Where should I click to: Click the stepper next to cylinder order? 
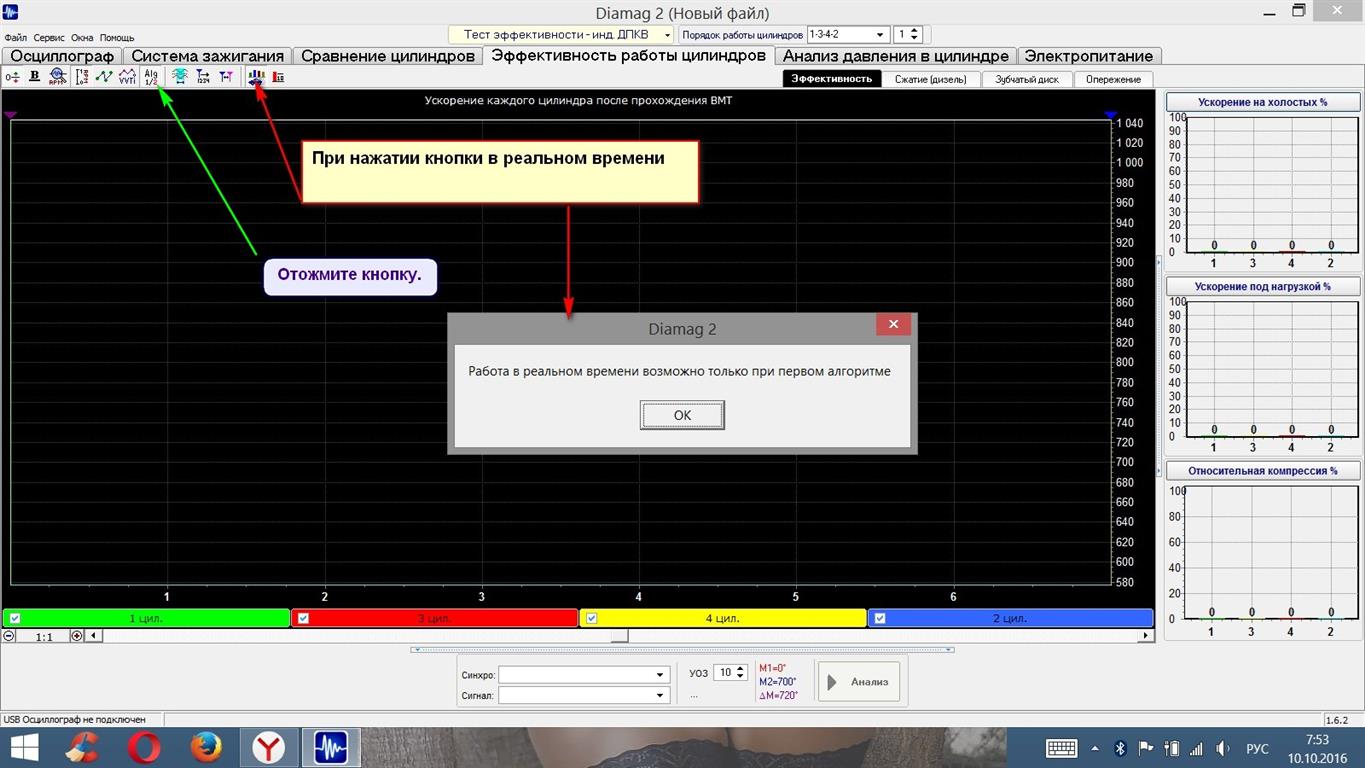pos(914,35)
